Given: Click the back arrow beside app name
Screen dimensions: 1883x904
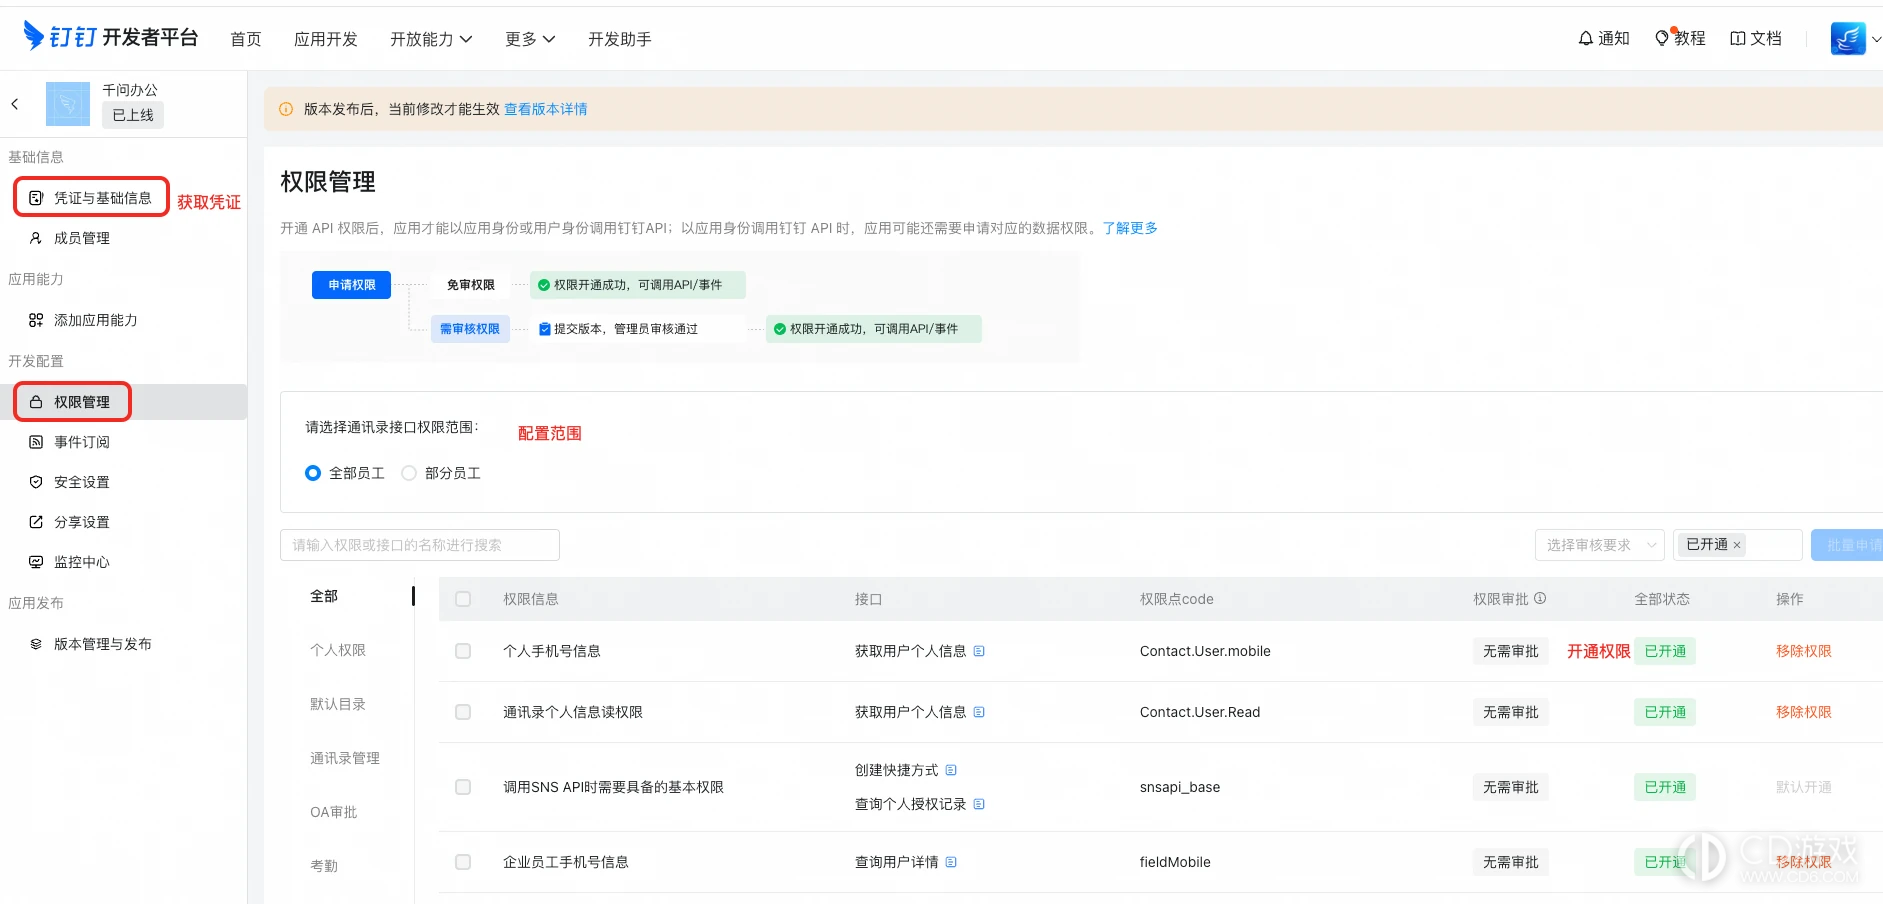Looking at the screenshot, I should (x=15, y=104).
